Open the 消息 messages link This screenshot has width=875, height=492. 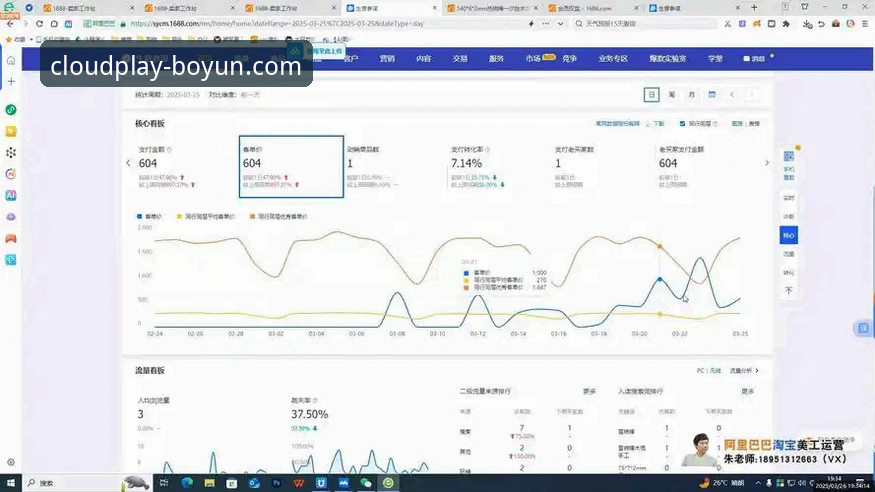click(754, 59)
